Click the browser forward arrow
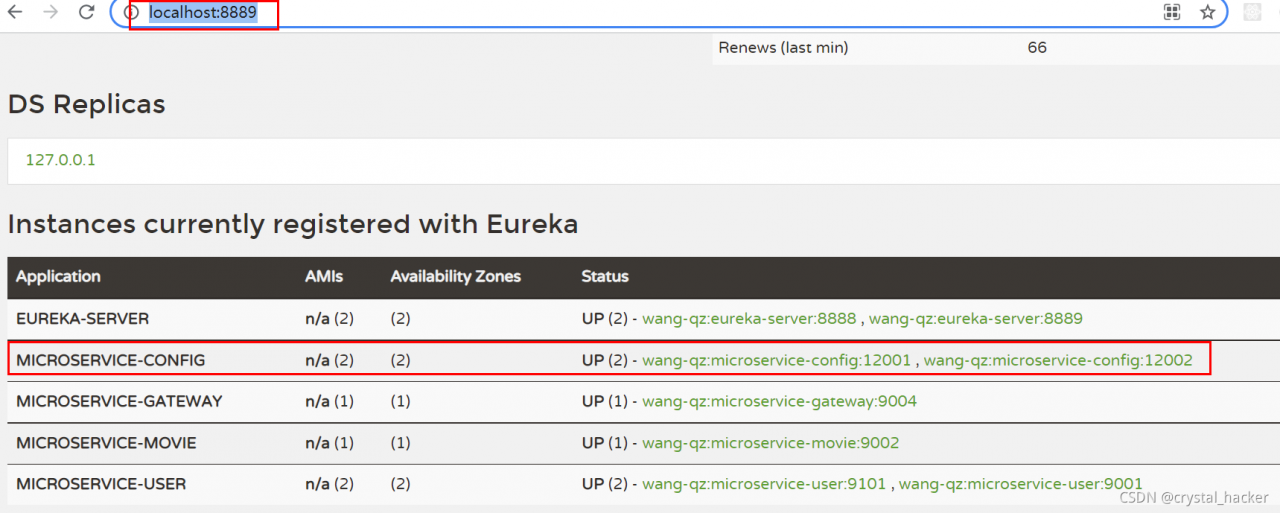This screenshot has width=1280, height=513. [x=51, y=12]
